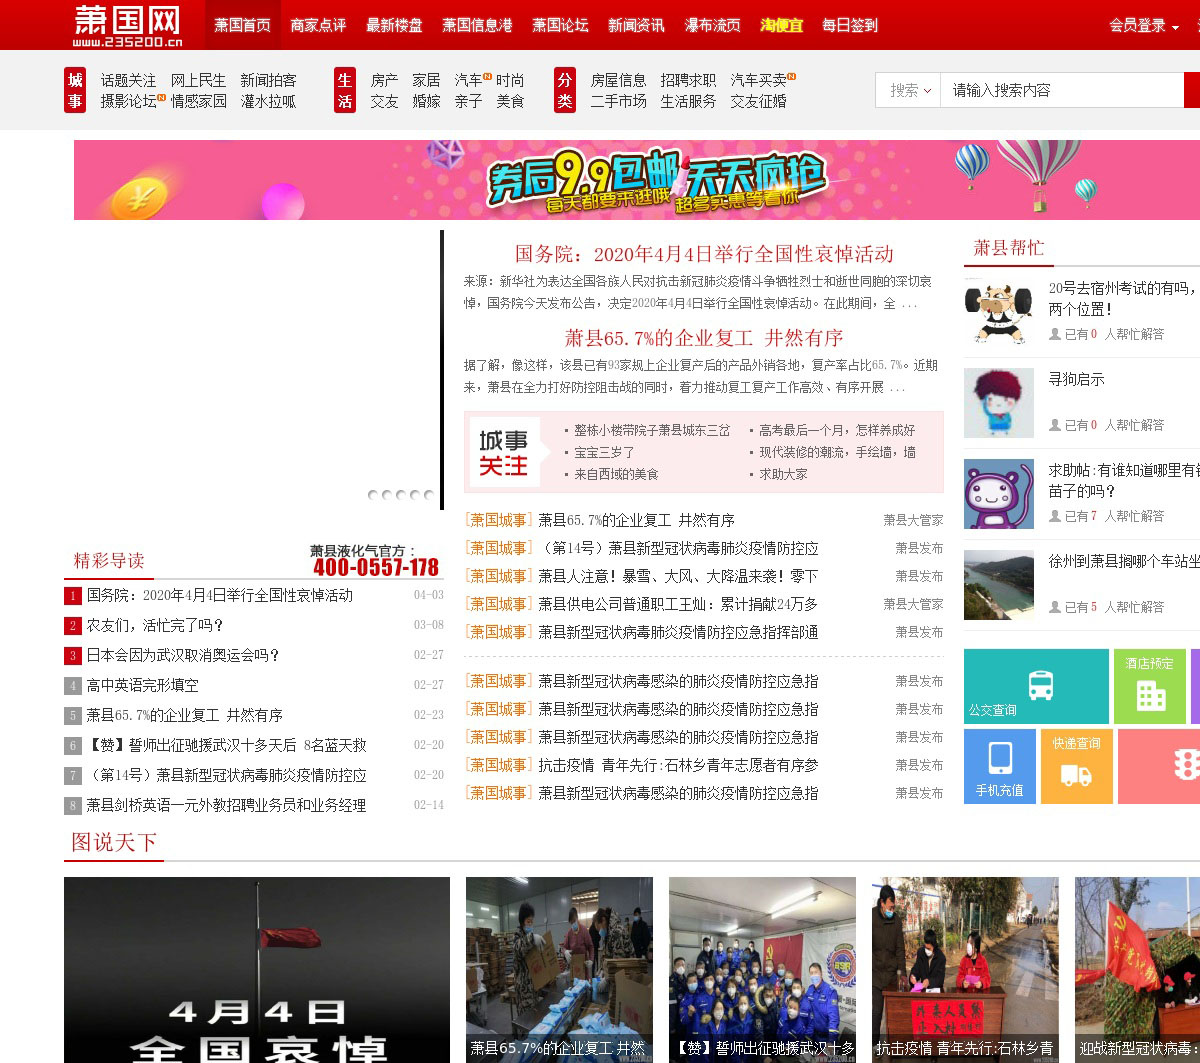
Task: Open 萧国论坛 in top navigation
Action: (560, 25)
